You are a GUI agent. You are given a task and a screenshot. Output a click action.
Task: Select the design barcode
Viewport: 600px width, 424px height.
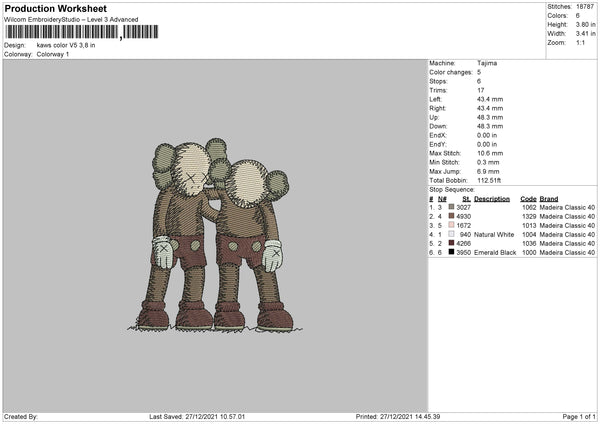tap(82, 32)
